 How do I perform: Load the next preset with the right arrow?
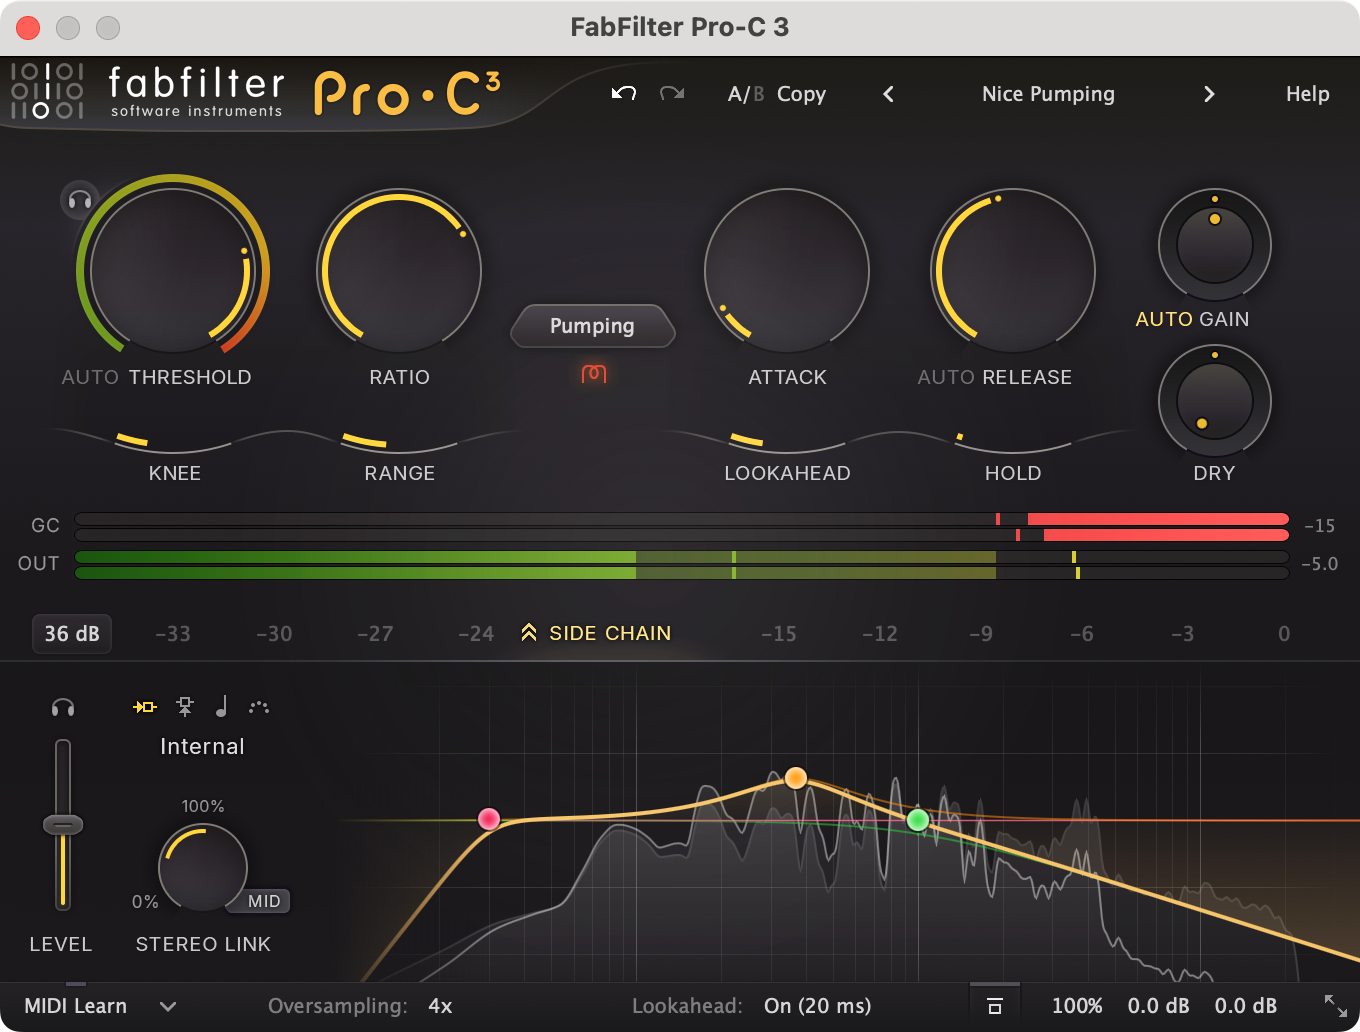click(x=1209, y=94)
